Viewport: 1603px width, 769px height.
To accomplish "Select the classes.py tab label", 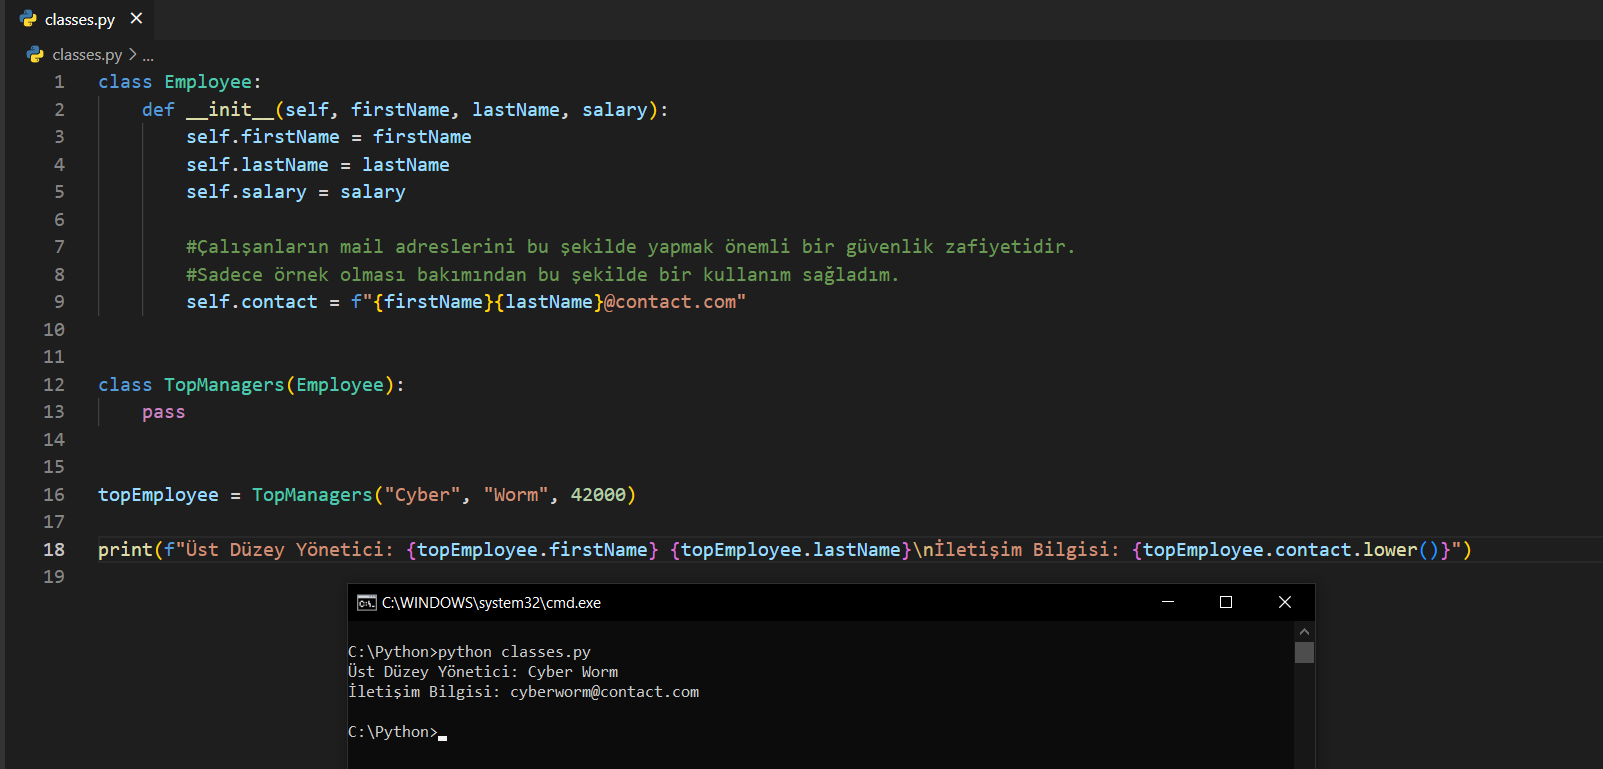I will tap(80, 20).
